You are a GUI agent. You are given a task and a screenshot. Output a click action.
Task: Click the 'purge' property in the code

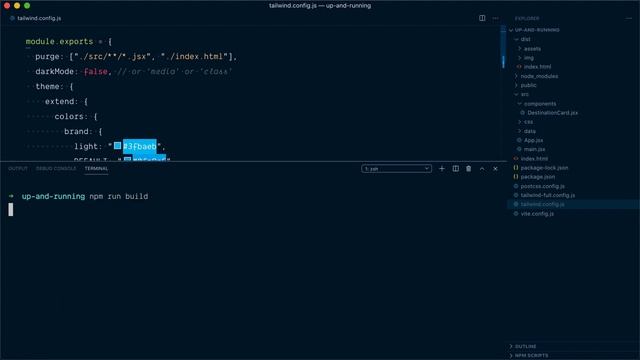point(47,57)
